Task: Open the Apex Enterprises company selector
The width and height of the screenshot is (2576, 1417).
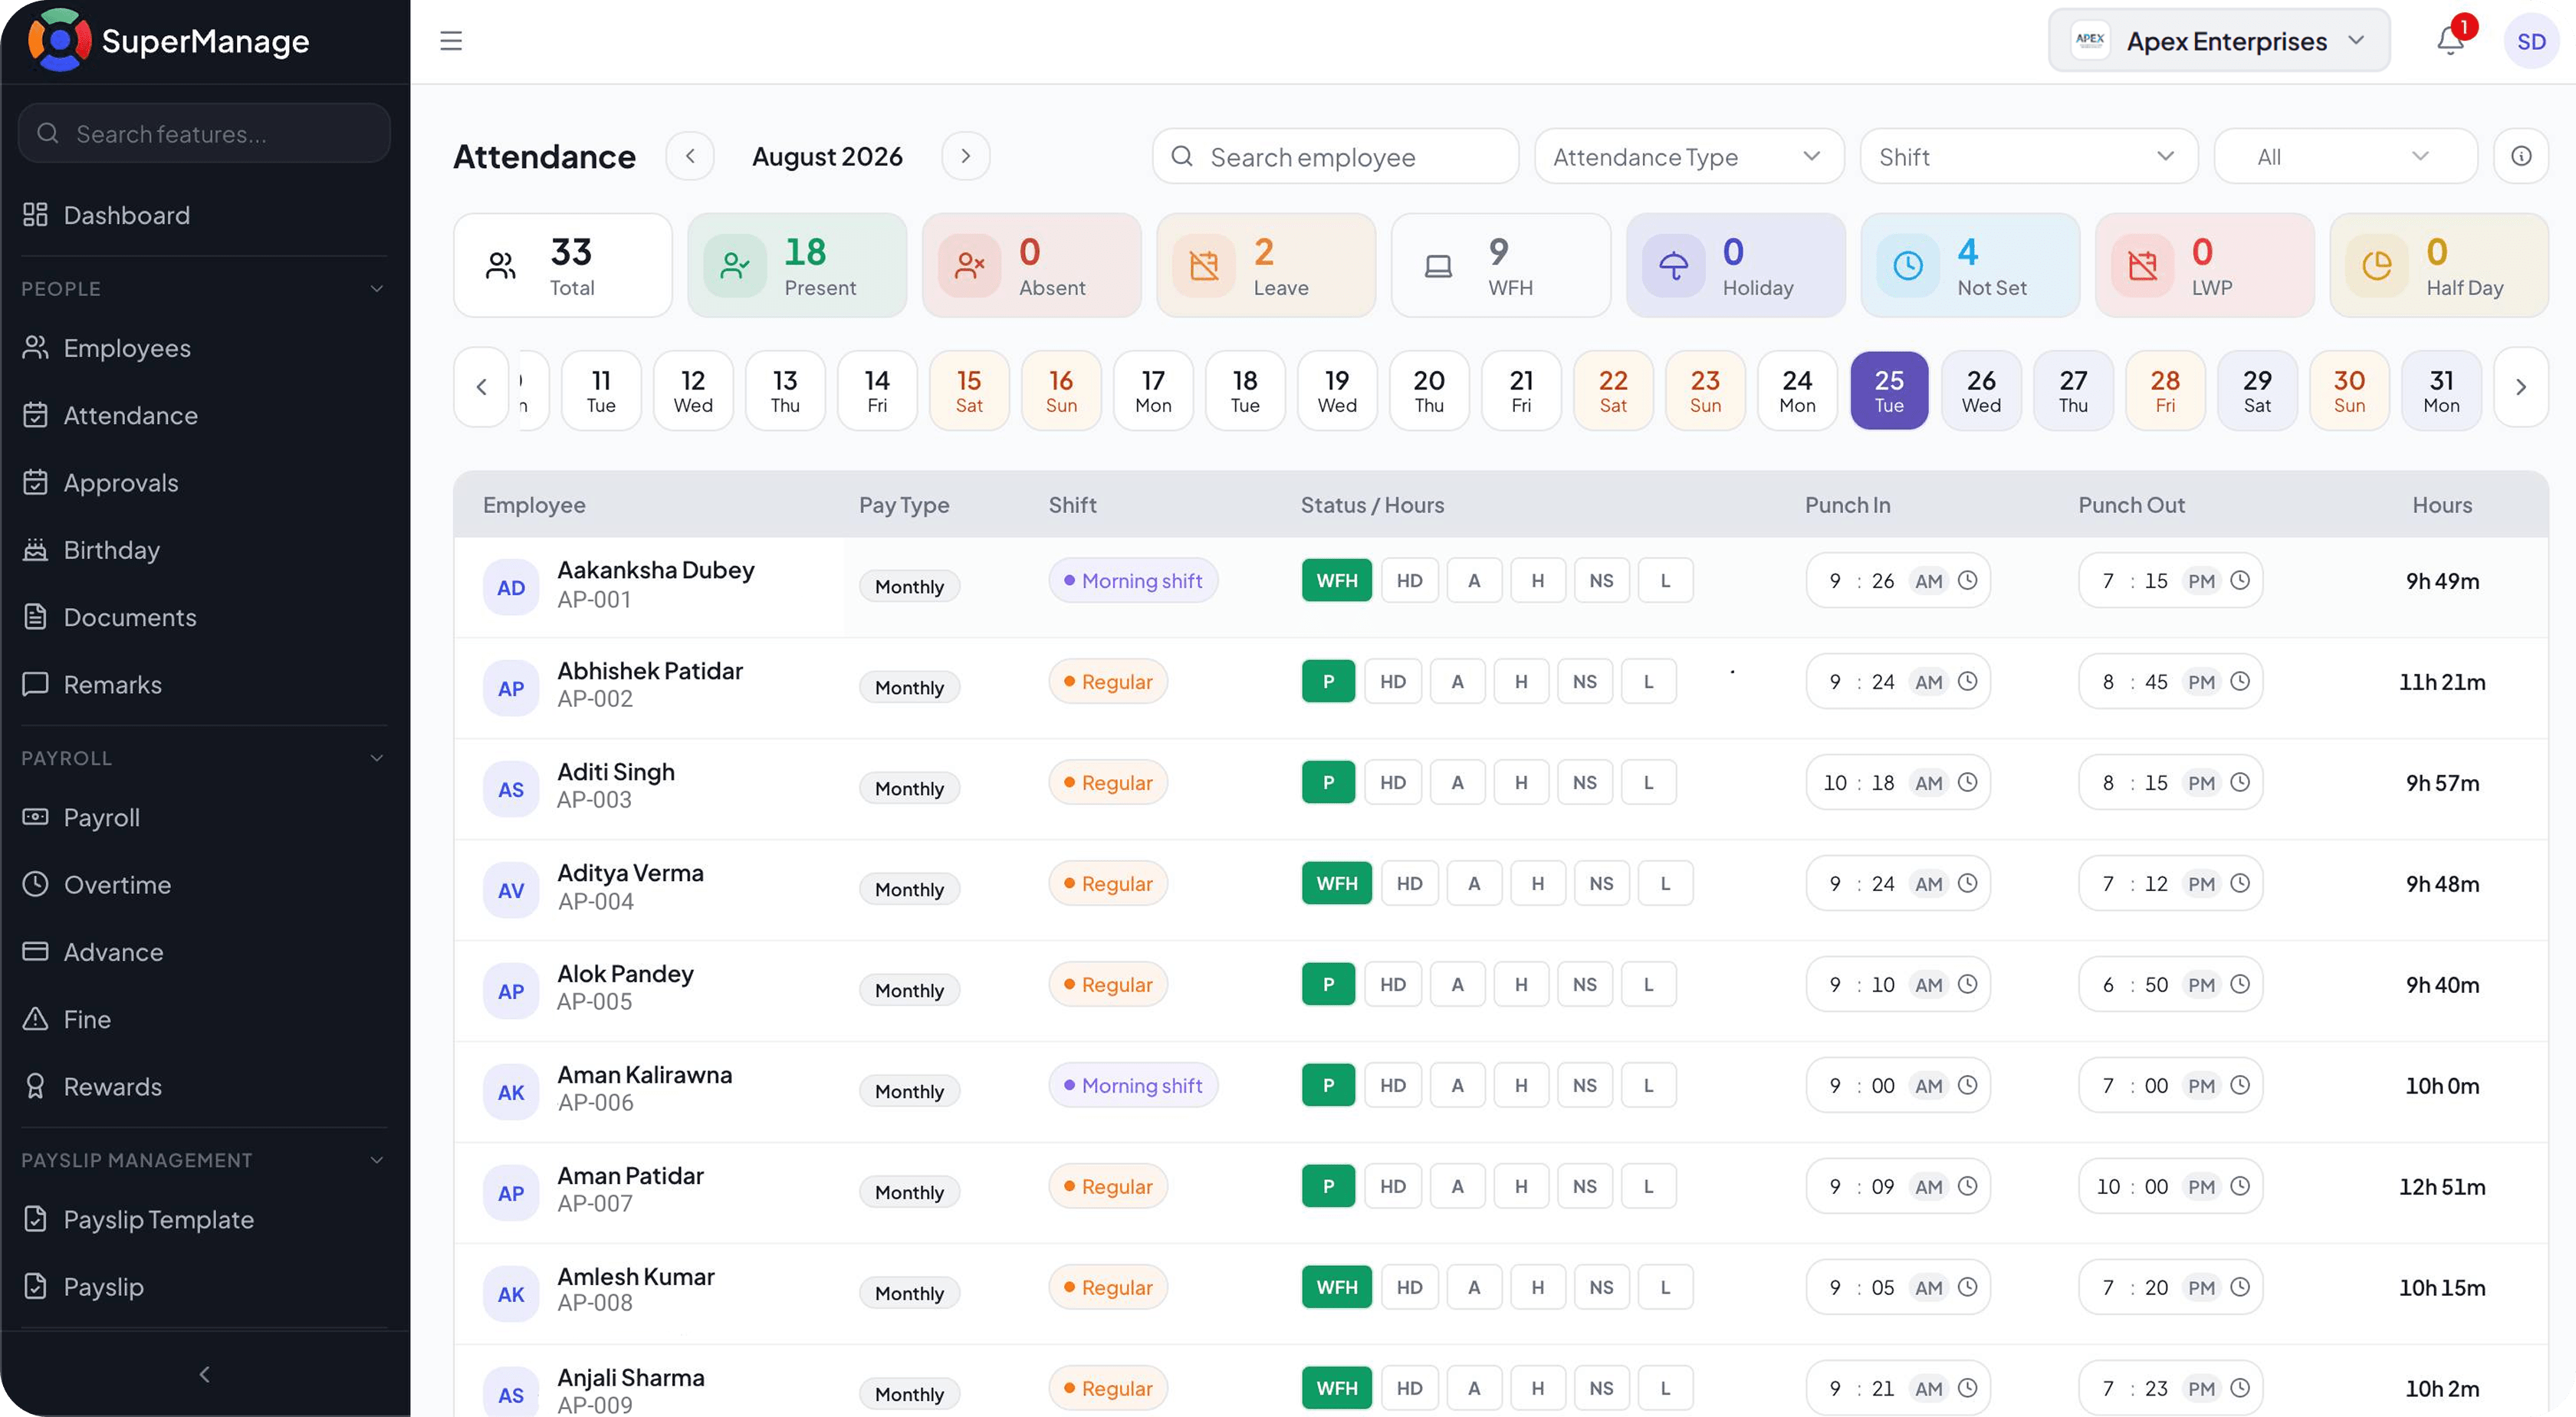Action: tap(2218, 41)
